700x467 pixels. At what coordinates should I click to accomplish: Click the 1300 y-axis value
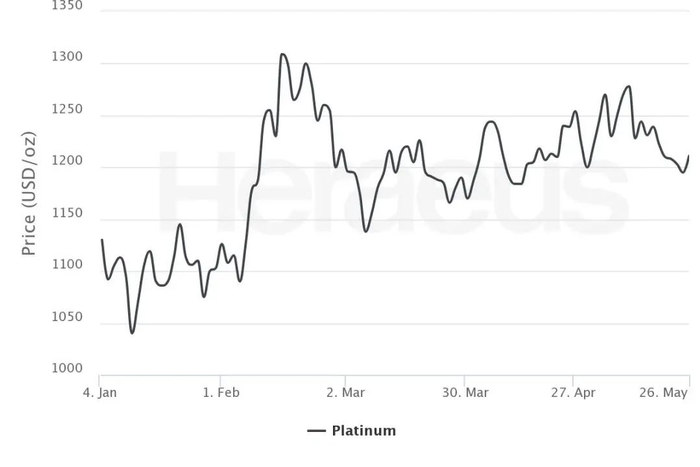(x=67, y=59)
